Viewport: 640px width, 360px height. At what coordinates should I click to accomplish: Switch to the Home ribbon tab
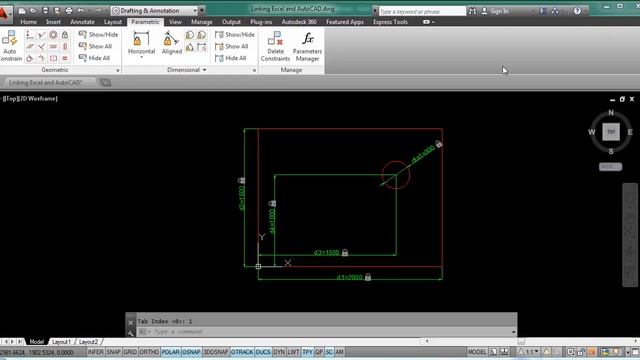[x=29, y=22]
